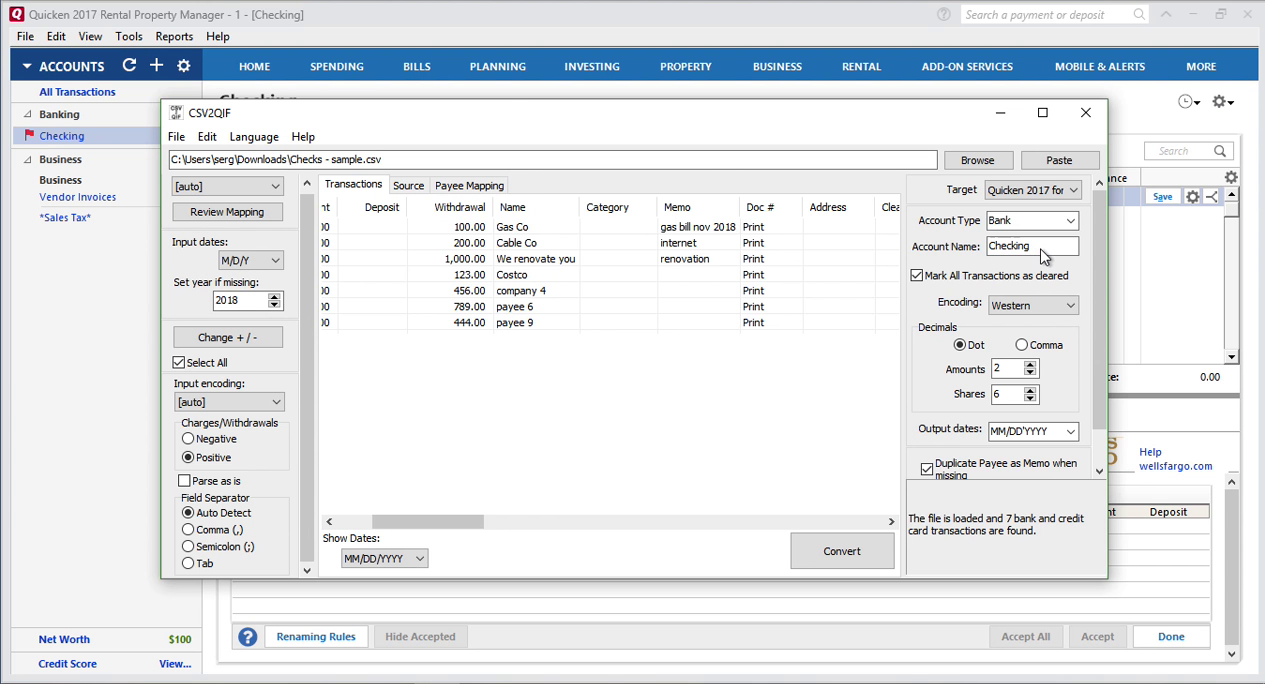Screen dimensions: 1265x684
Task: Click the search magnifier in Quicken title bar
Action: coord(1139,14)
